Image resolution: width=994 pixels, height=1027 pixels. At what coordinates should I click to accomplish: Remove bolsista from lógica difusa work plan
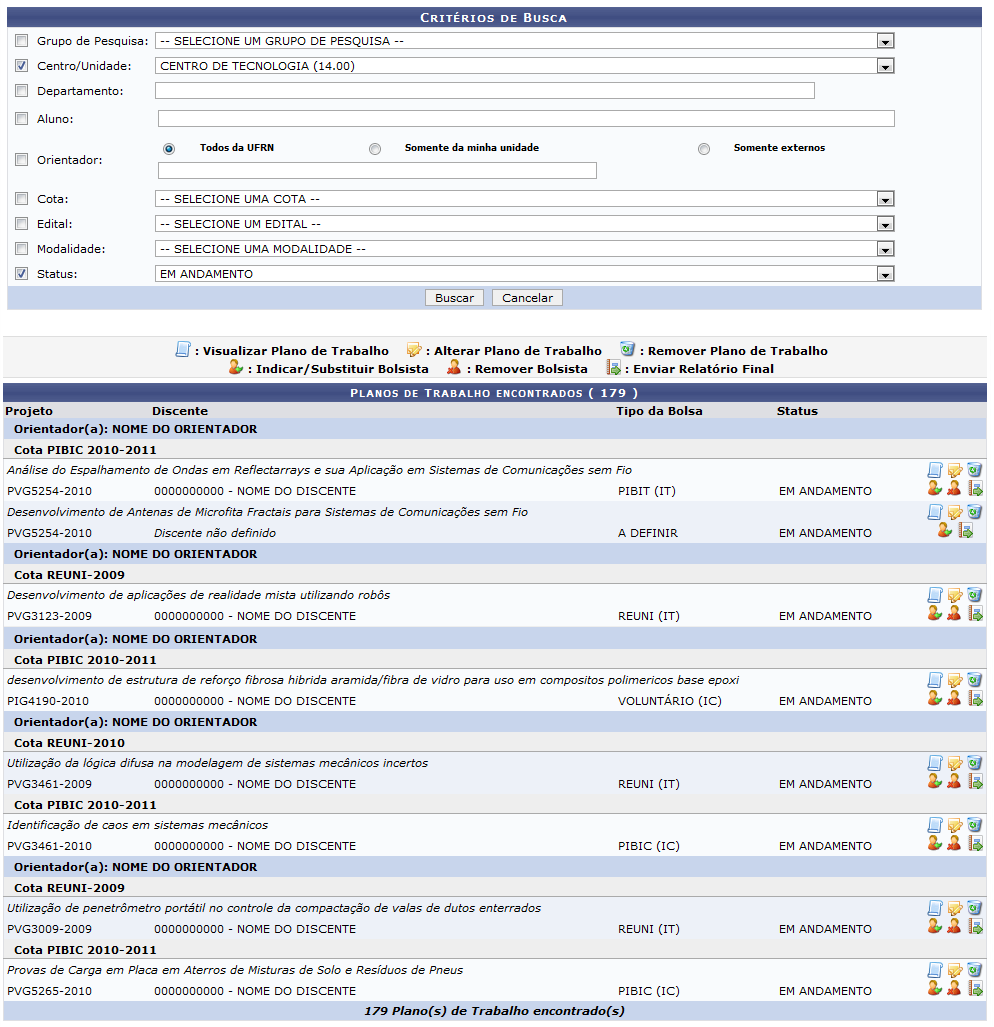tap(954, 782)
